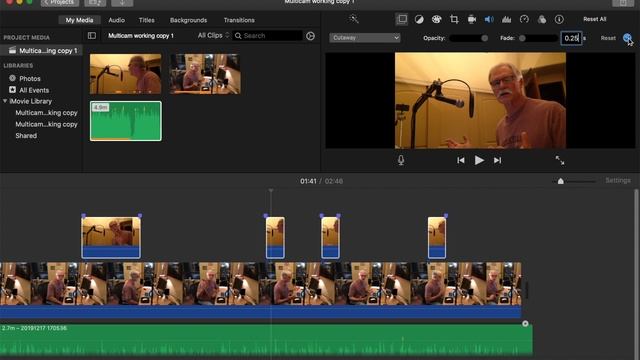Click the timeline vertical scrollbar
640x360 pixels.
click(x=636, y=273)
